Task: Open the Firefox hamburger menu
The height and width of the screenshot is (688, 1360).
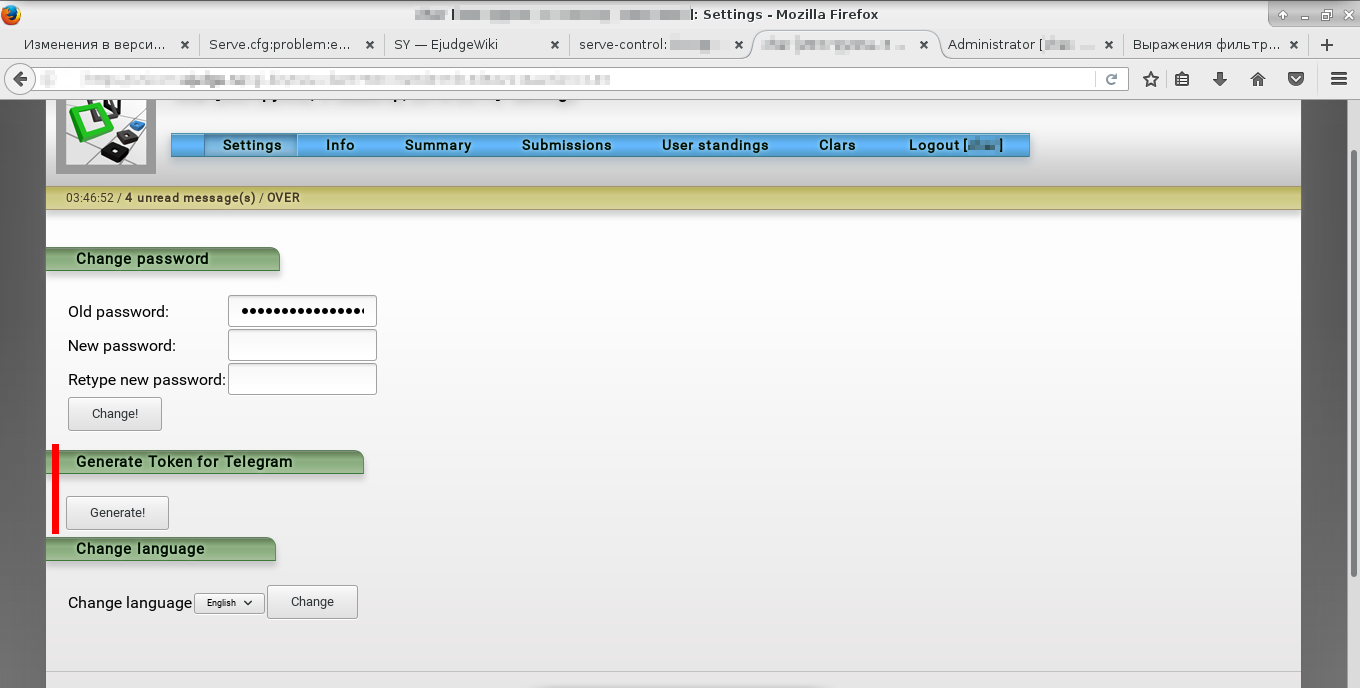Action: coord(1339,79)
